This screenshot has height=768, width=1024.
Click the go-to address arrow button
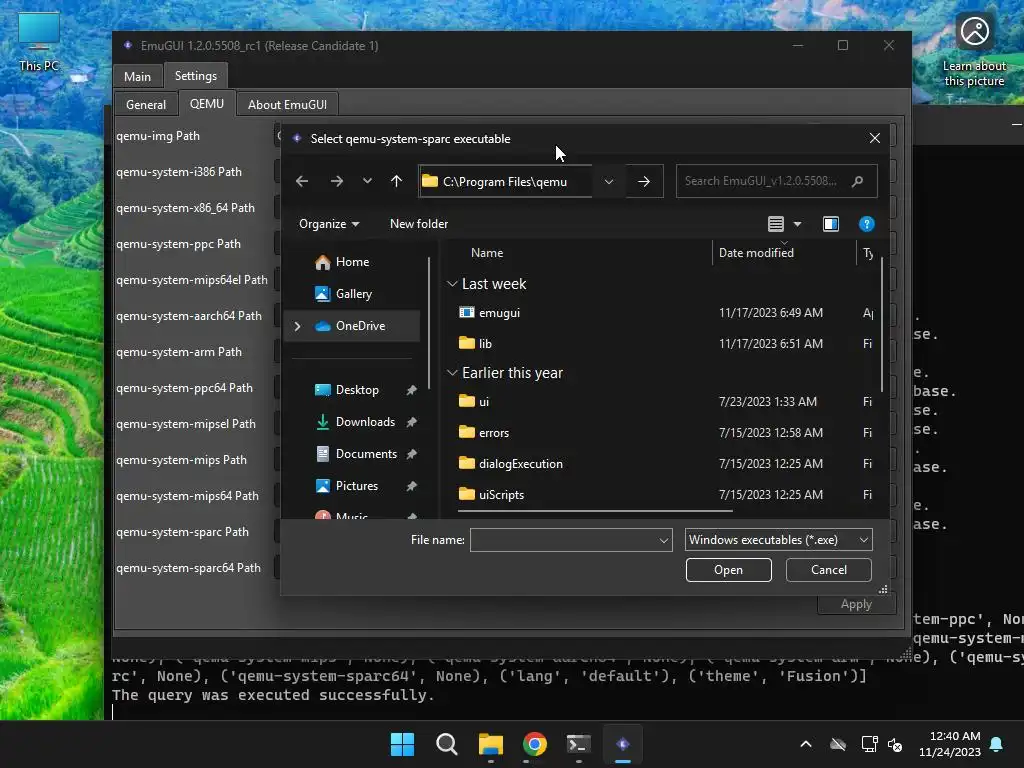point(644,182)
